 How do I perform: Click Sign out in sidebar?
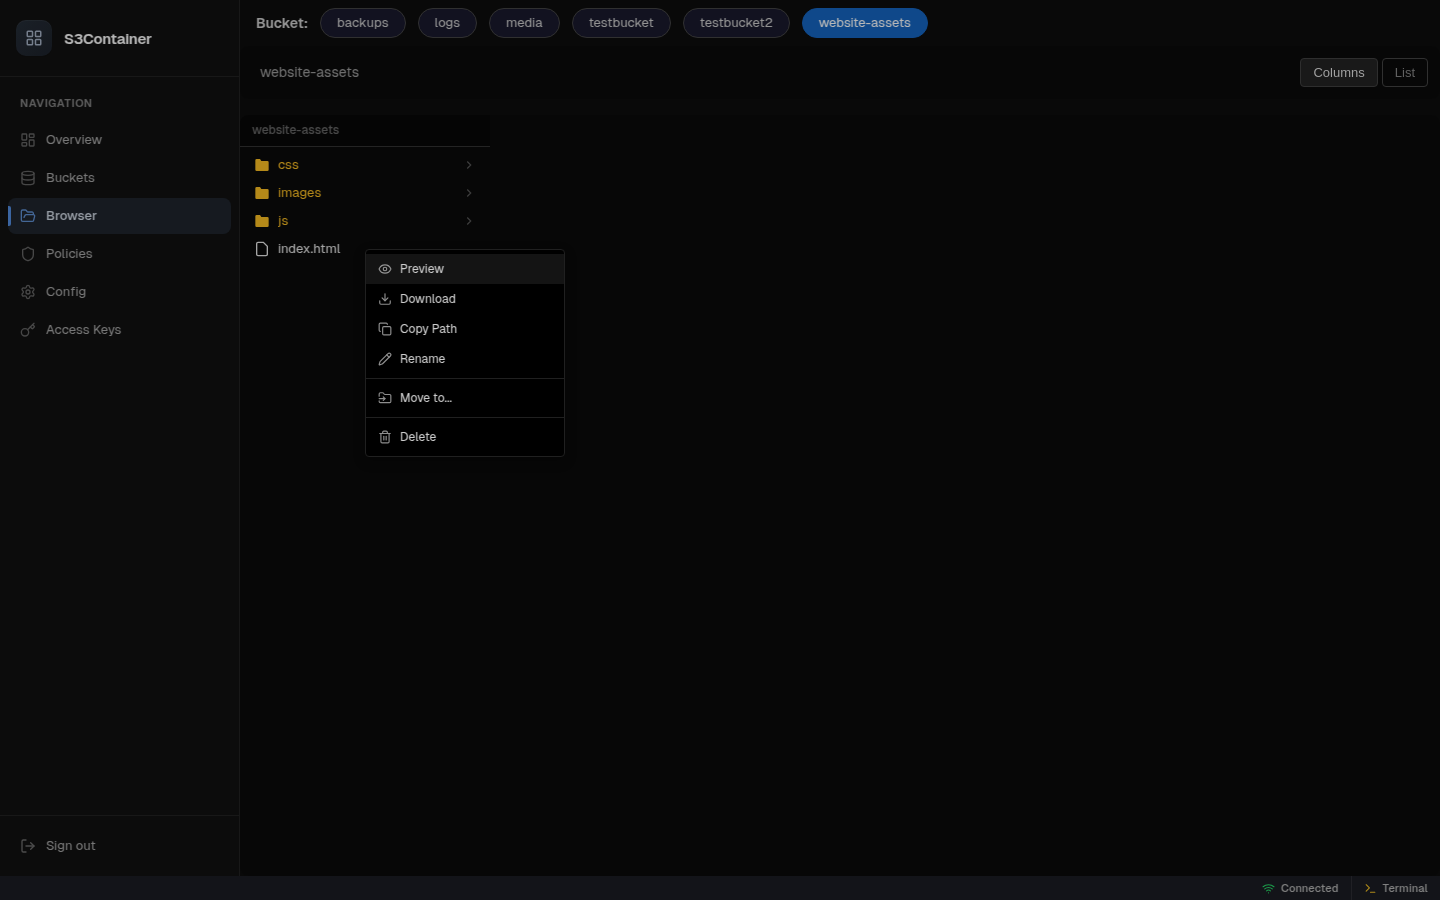tap(70, 846)
